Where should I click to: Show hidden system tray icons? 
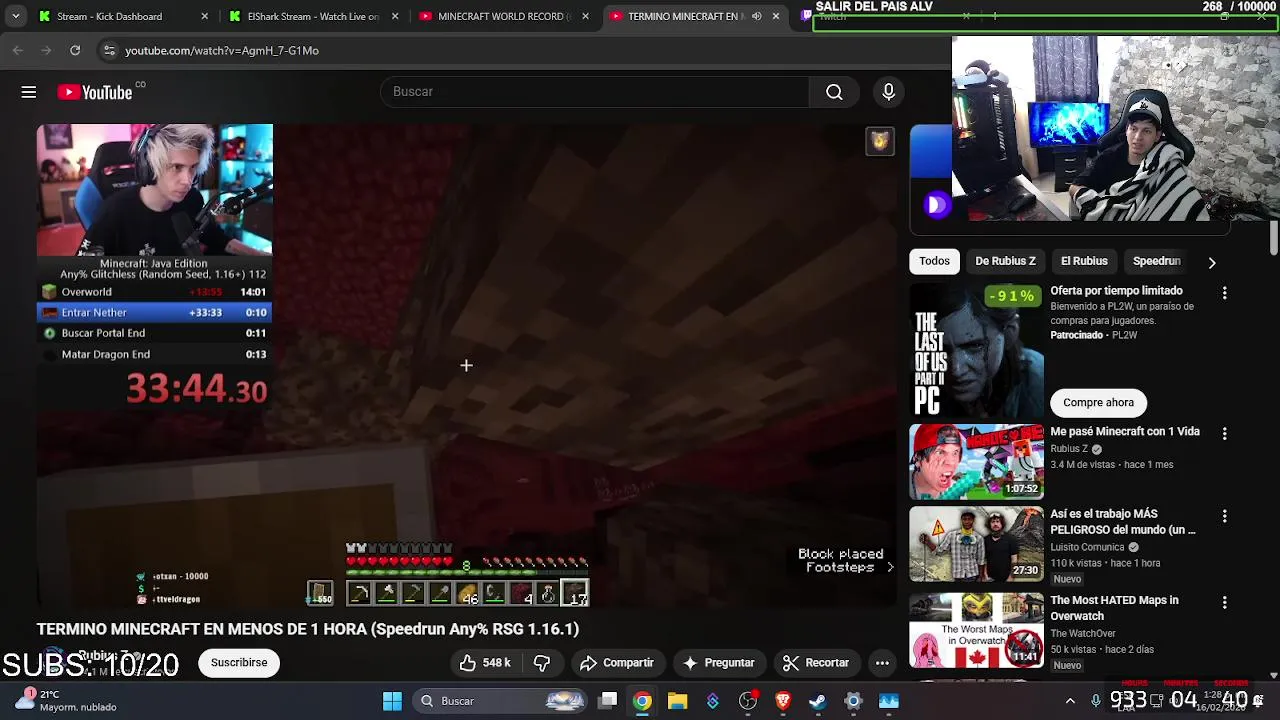pyautogui.click(x=1070, y=701)
